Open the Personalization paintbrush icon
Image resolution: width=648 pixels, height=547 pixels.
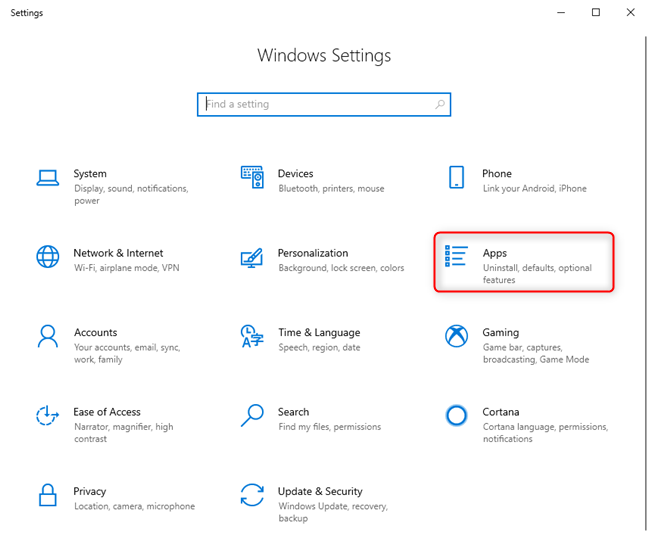[x=252, y=257]
